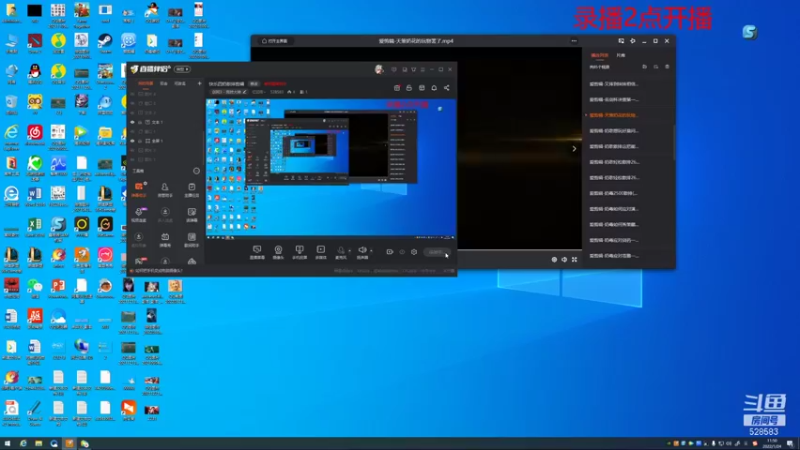Click the playlist scrollbar in the video player

click(674, 143)
